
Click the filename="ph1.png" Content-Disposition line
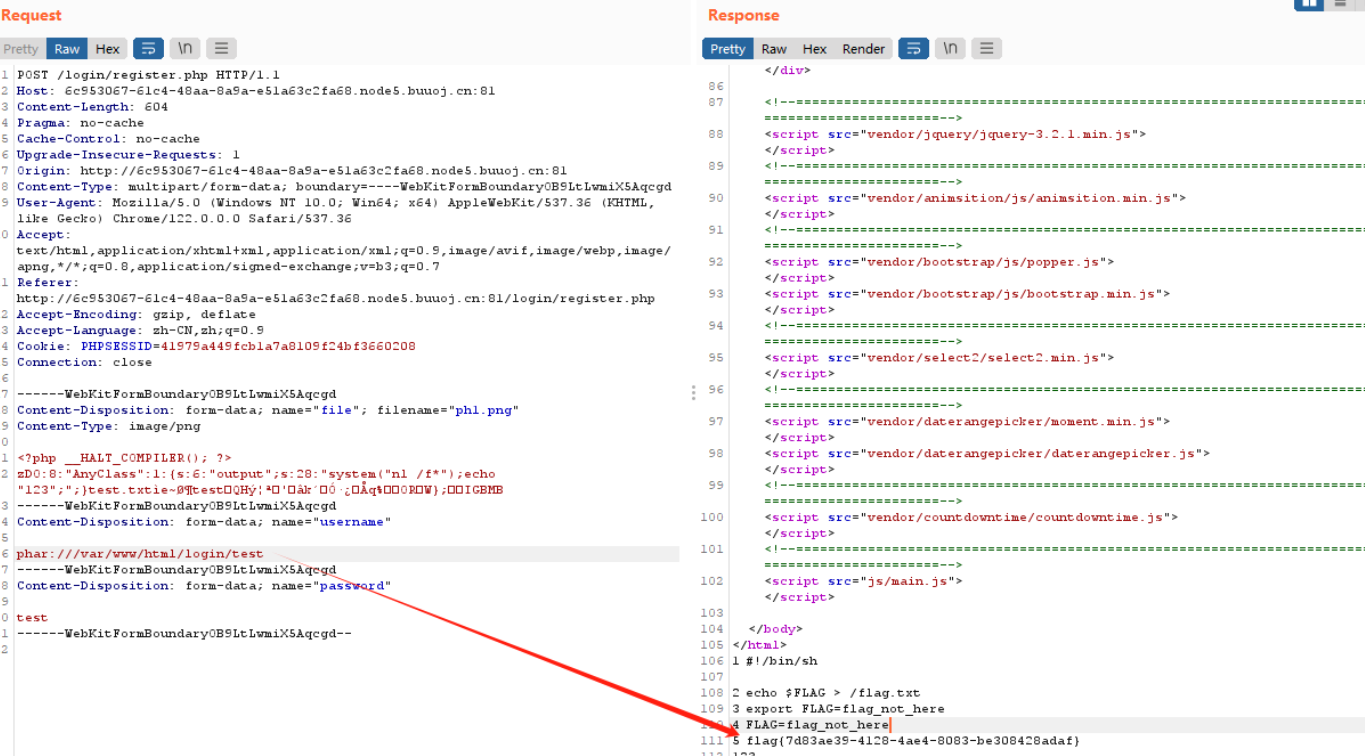click(x=268, y=410)
